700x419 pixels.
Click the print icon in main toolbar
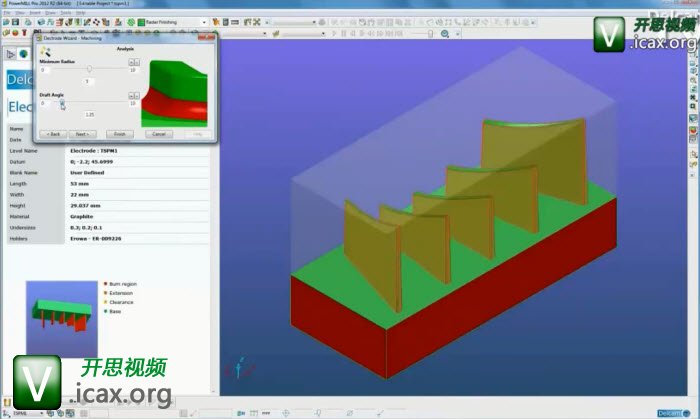click(x=28, y=22)
